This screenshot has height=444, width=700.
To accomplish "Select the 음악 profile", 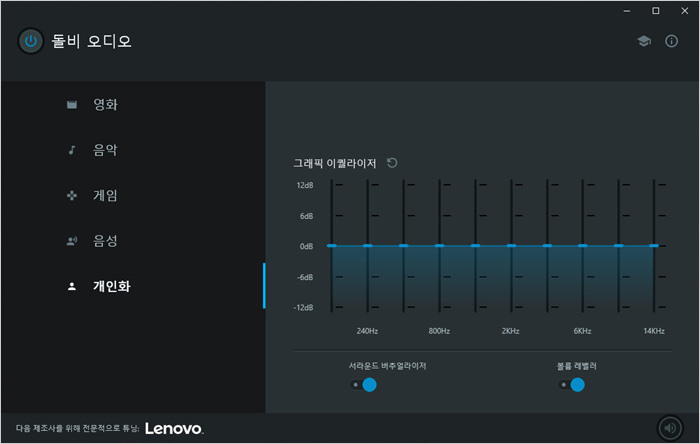I will coord(105,150).
